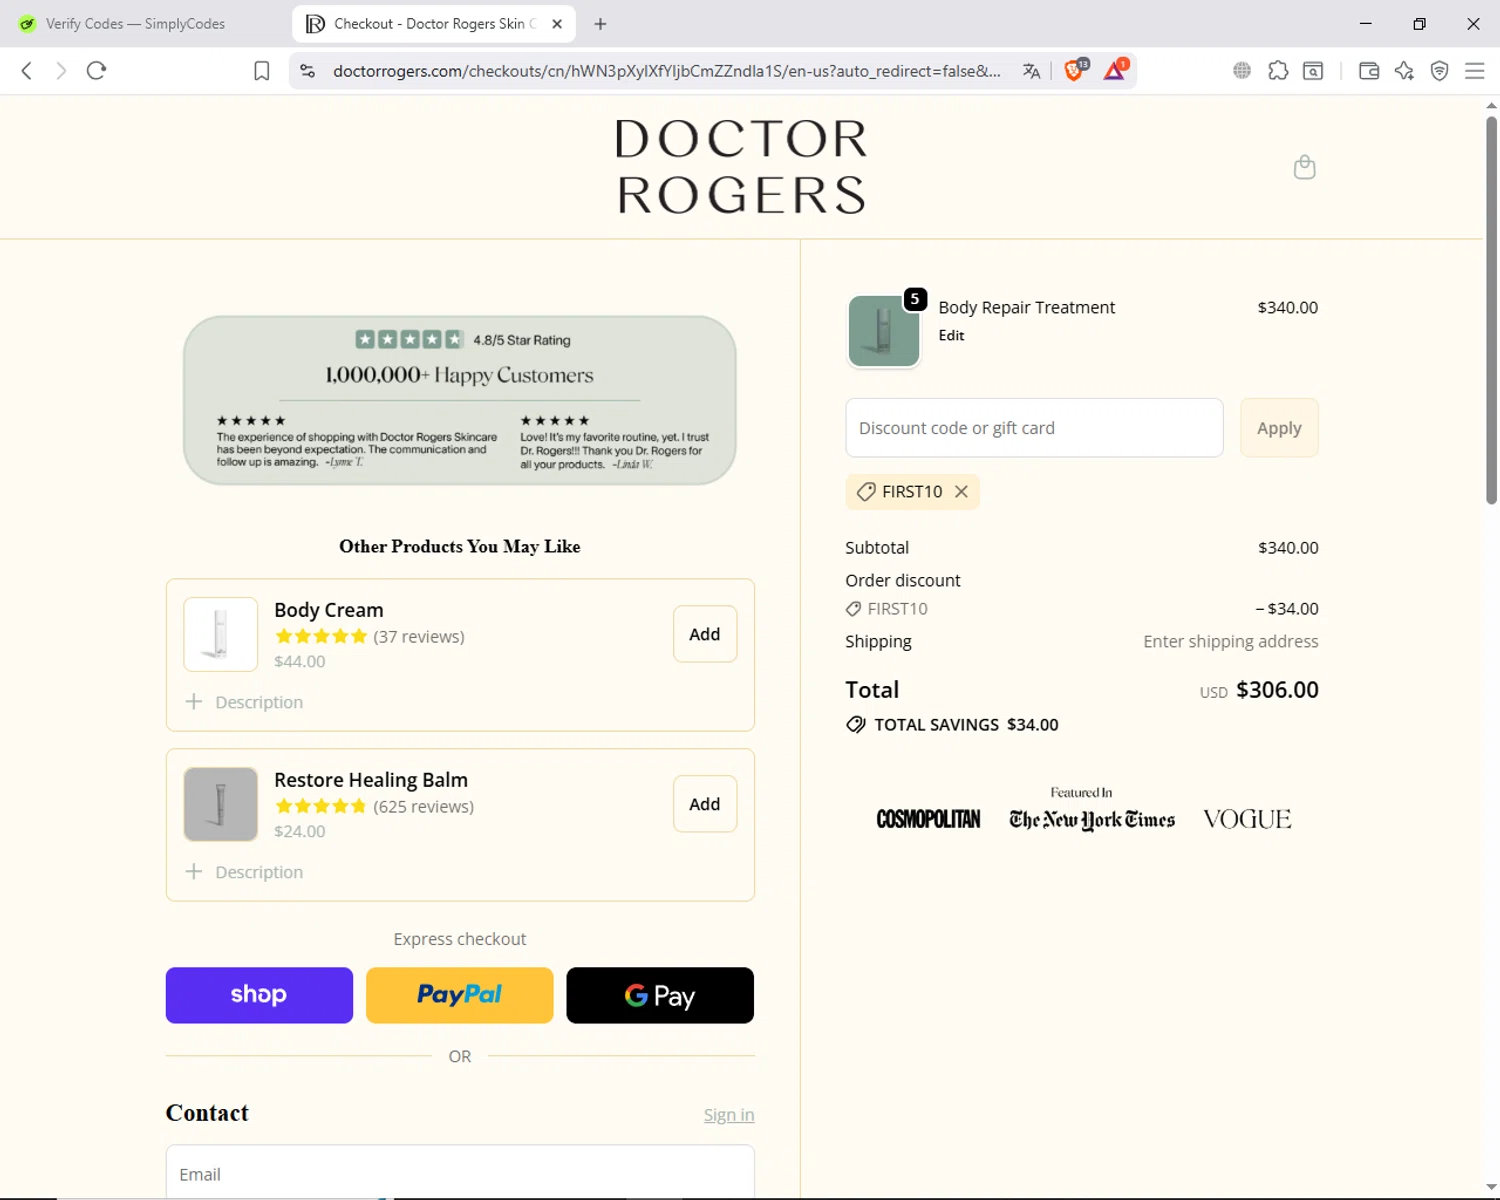
Task: Select the Checkout - Doctor Rogers tab
Action: [x=434, y=24]
